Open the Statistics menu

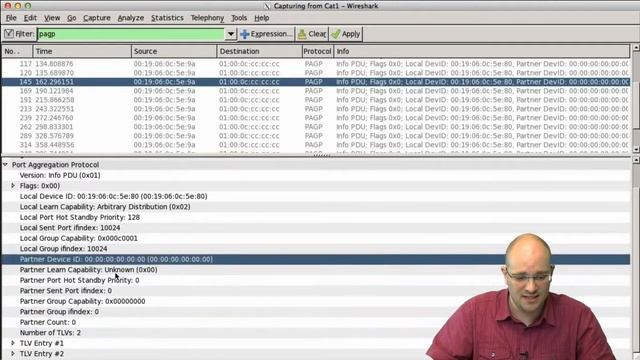click(167, 18)
